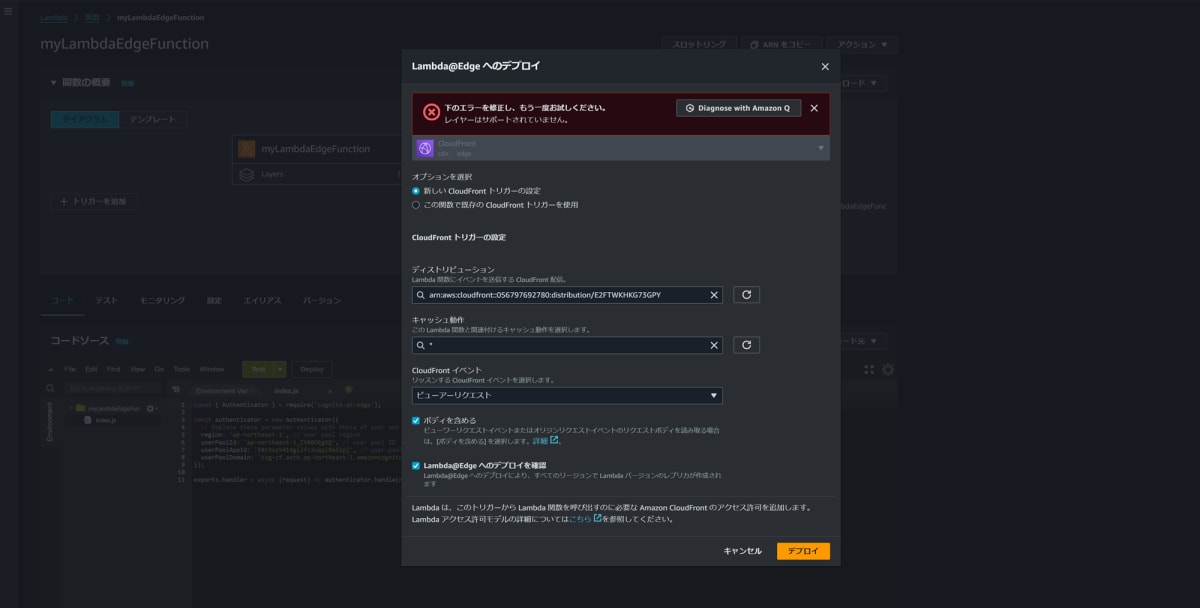Image resolution: width=1200 pixels, height=608 pixels.
Task: Open the Edit menu in code editor
Action: click(91, 369)
